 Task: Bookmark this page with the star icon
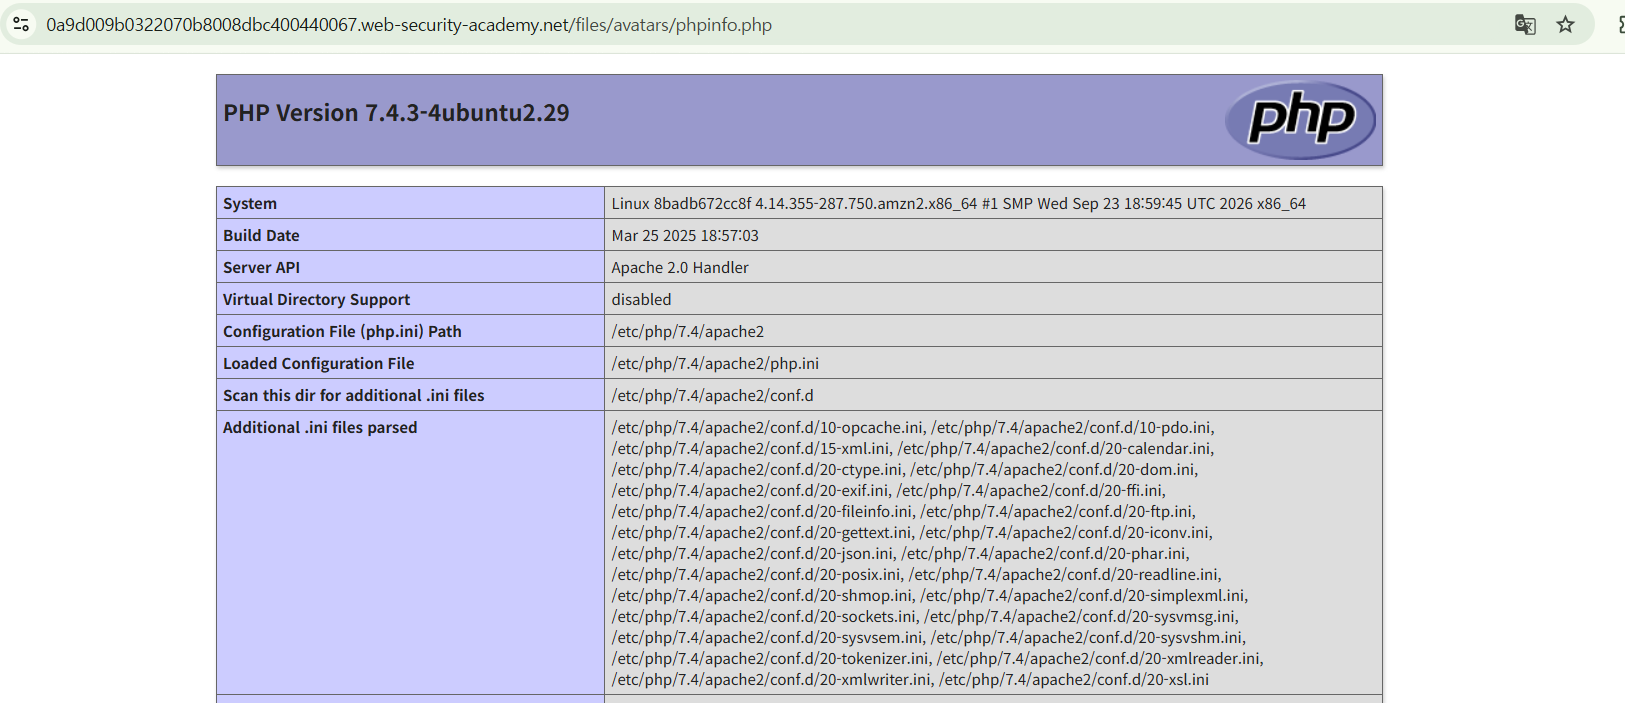tap(1566, 25)
